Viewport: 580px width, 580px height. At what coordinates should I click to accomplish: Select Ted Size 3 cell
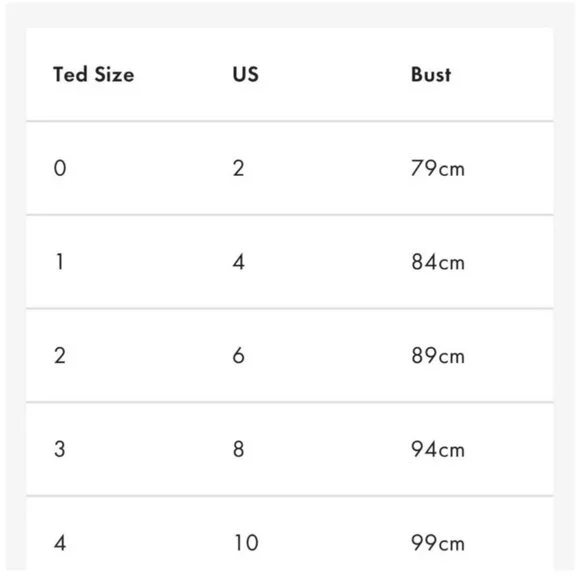point(60,449)
